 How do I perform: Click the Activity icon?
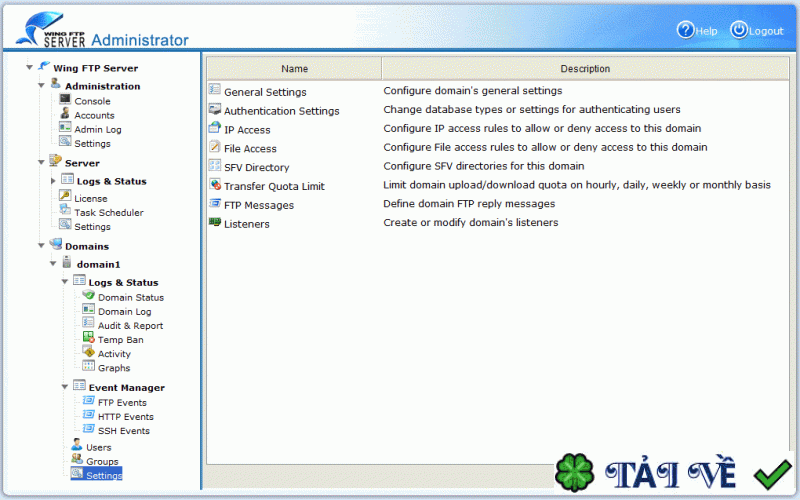[89, 352]
